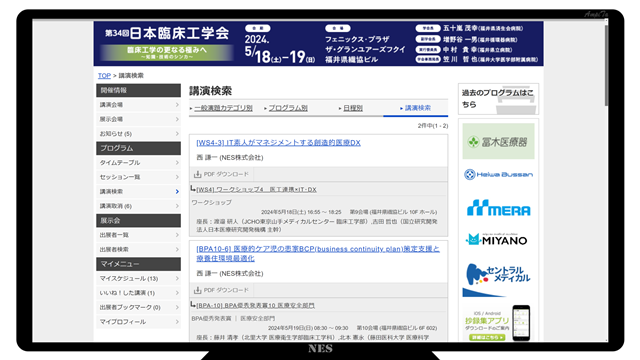Open 講演会場 in the sidebar
Image resolution: width=640 pixels, height=360 pixels.
pos(138,105)
